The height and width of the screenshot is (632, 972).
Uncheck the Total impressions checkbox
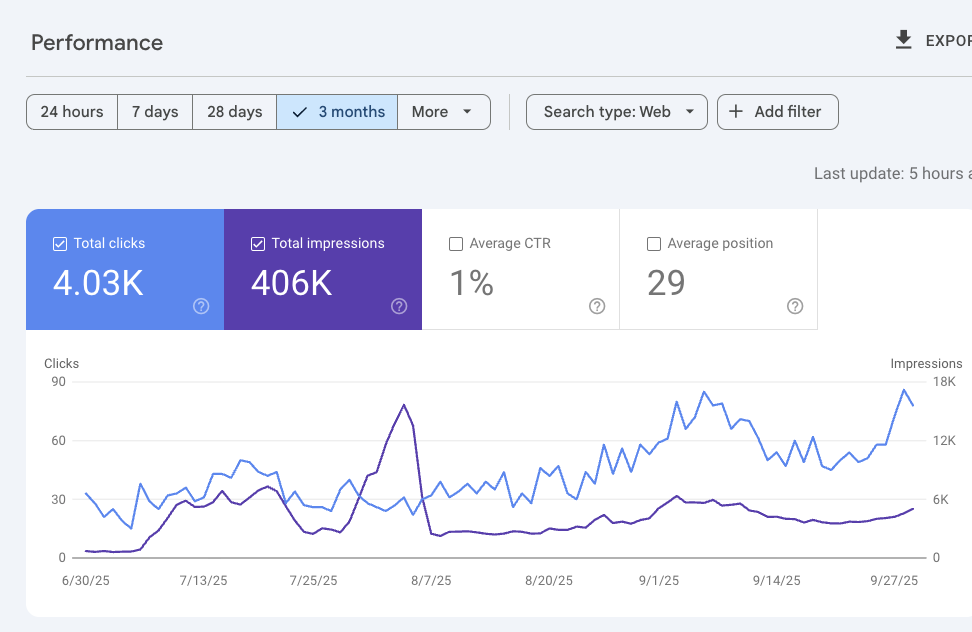tap(258, 244)
